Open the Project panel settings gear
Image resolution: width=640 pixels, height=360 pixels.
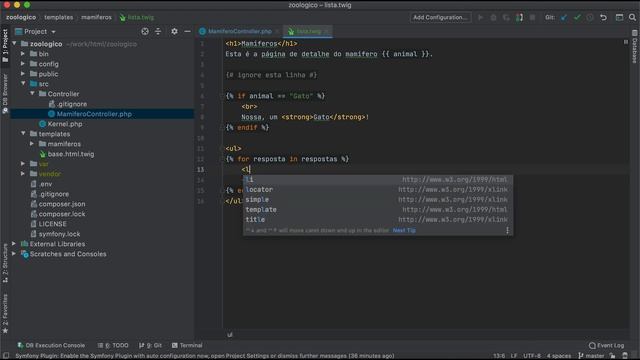point(174,31)
